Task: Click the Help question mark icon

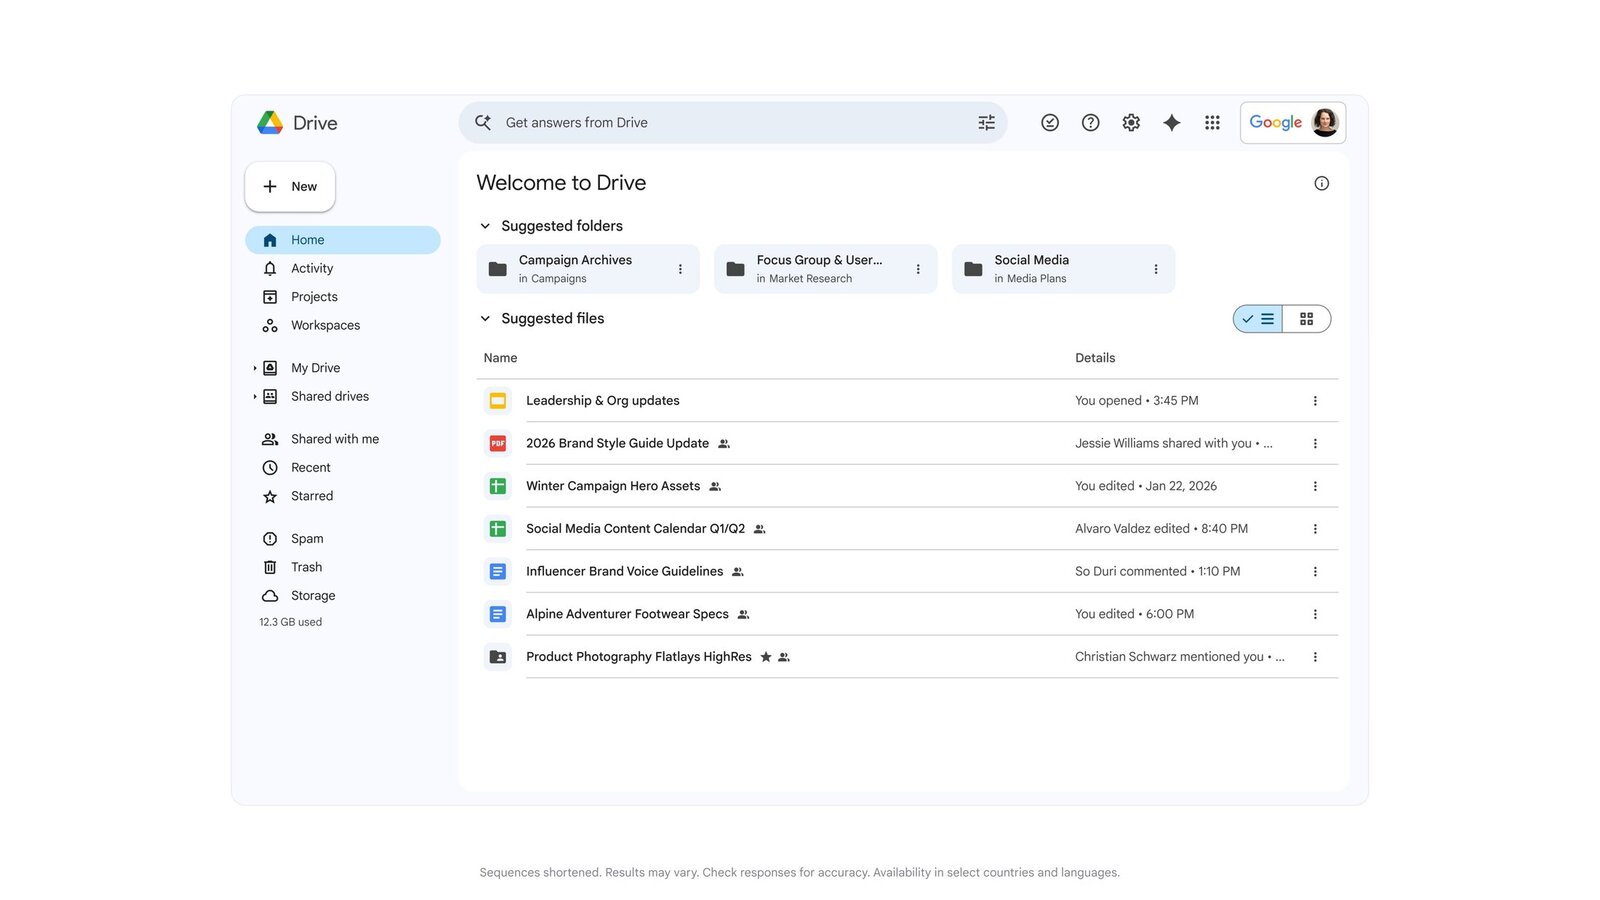Action: 1090,123
